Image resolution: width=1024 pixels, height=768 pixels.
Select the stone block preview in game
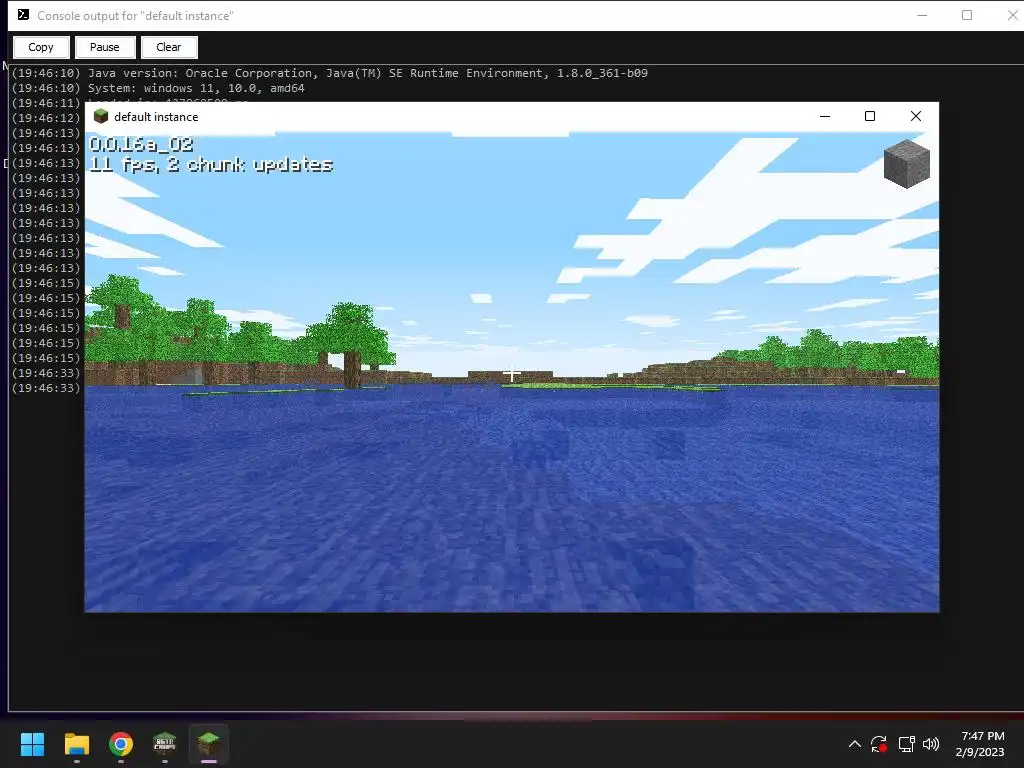tap(906, 163)
